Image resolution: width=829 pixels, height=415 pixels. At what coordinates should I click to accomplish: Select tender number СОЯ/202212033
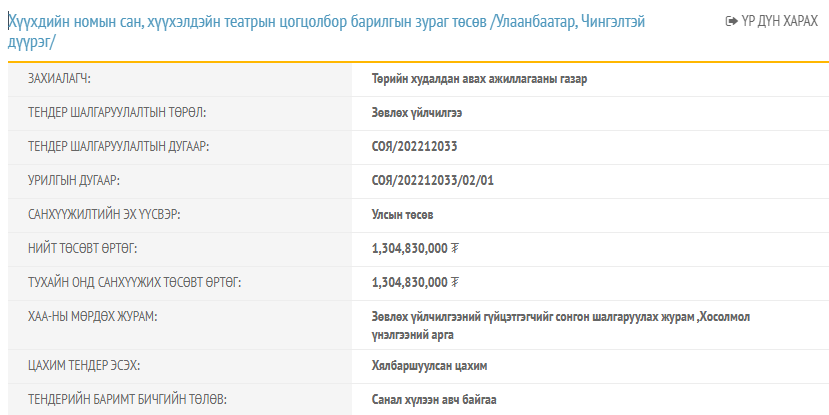click(414, 147)
